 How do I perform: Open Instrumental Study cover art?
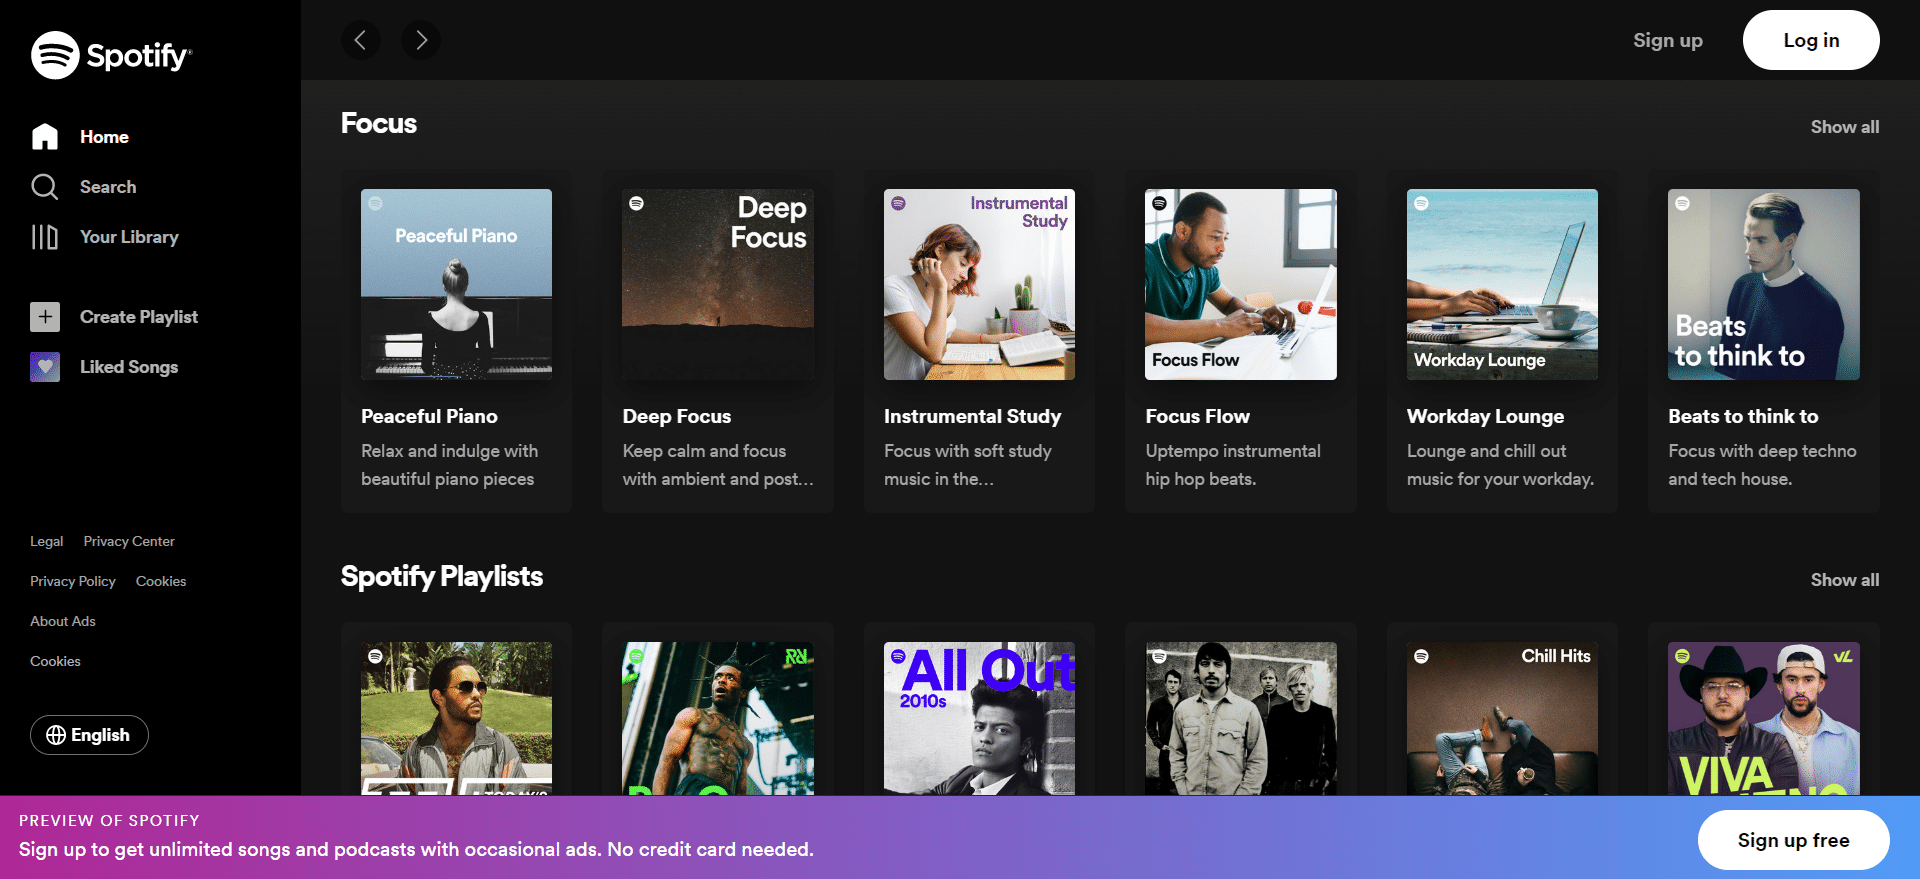(979, 284)
